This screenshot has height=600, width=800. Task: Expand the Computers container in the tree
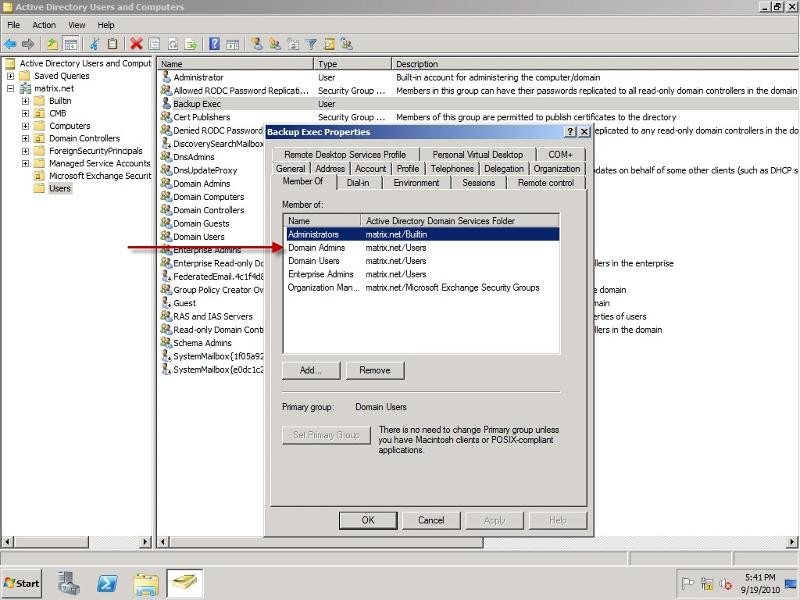[25, 126]
